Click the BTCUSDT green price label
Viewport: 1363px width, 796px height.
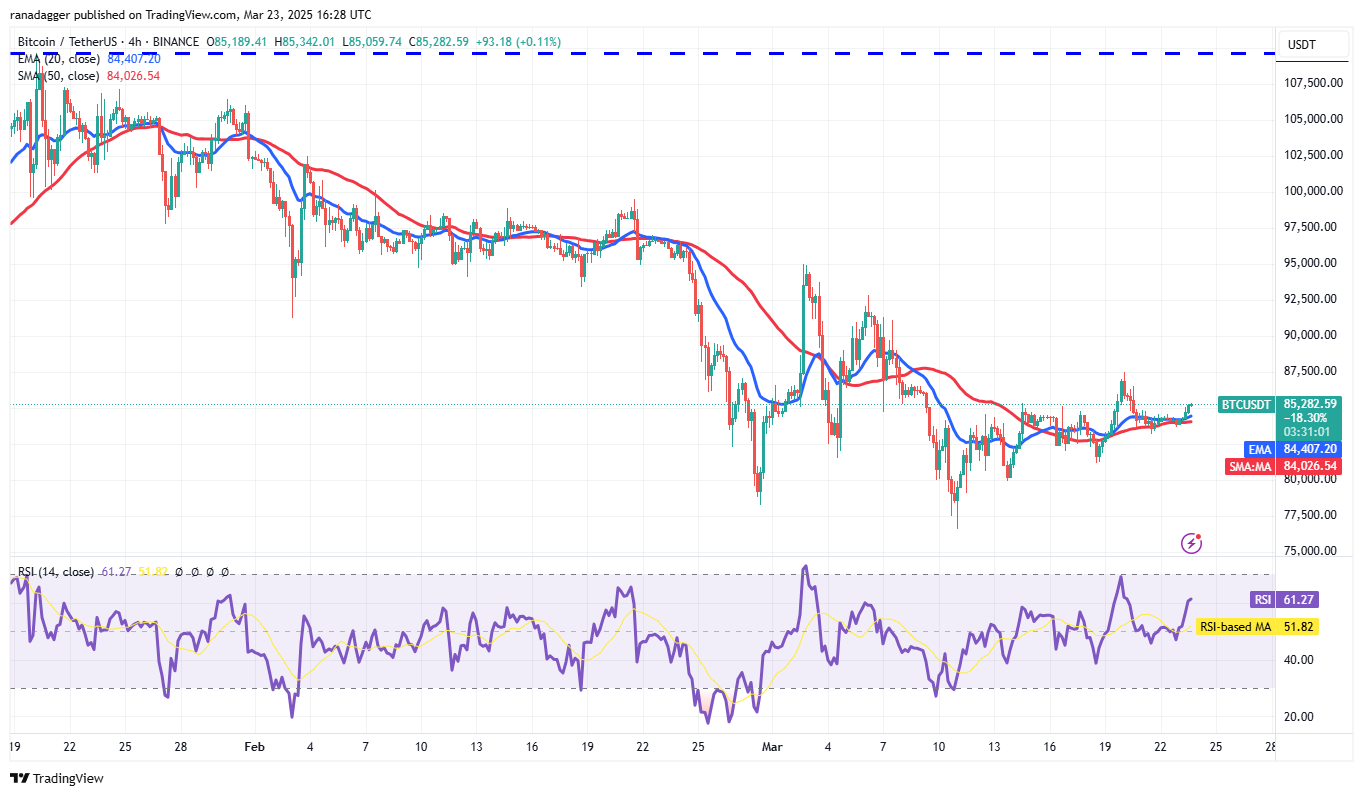point(1245,405)
